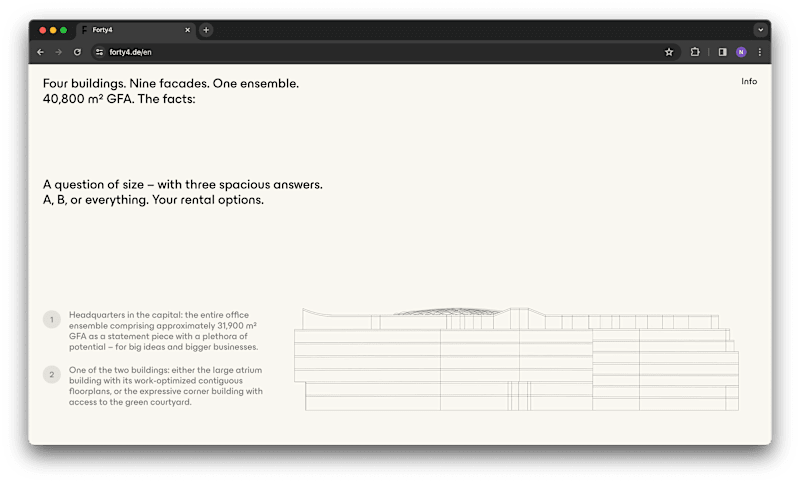This screenshot has width=800, height=483.
Task: Close the Forty4 tab
Action: pyautogui.click(x=187, y=30)
